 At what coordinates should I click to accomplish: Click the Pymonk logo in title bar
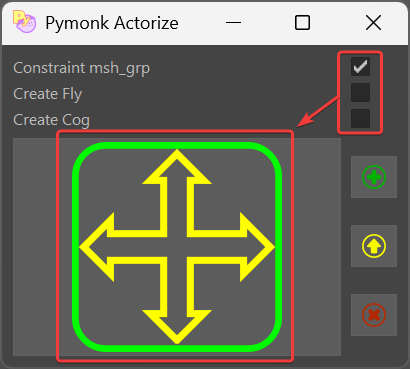point(24,22)
